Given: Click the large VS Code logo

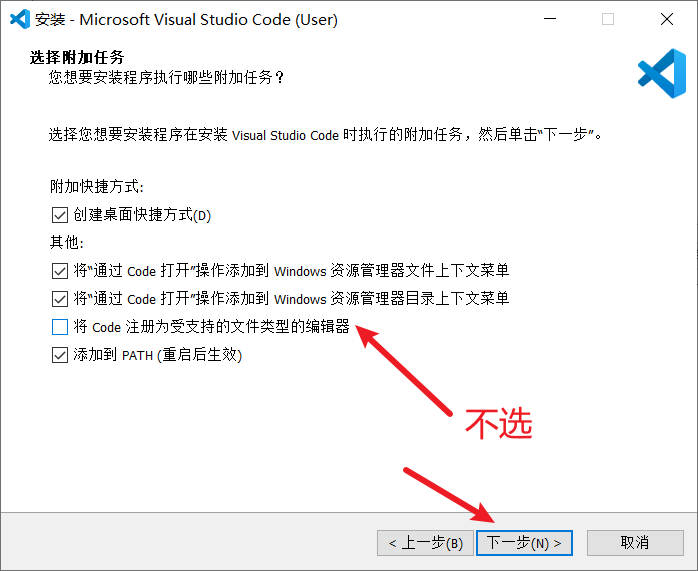Looking at the screenshot, I should pos(662,73).
